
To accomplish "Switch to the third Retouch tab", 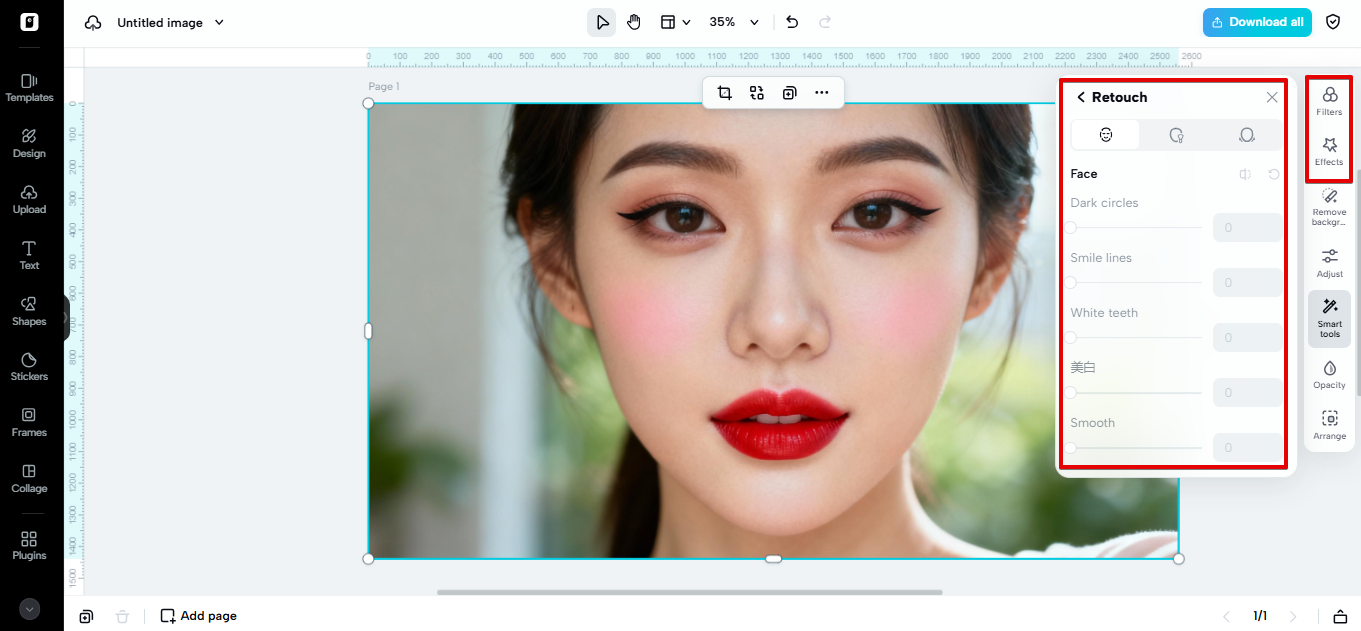I will (1246, 135).
